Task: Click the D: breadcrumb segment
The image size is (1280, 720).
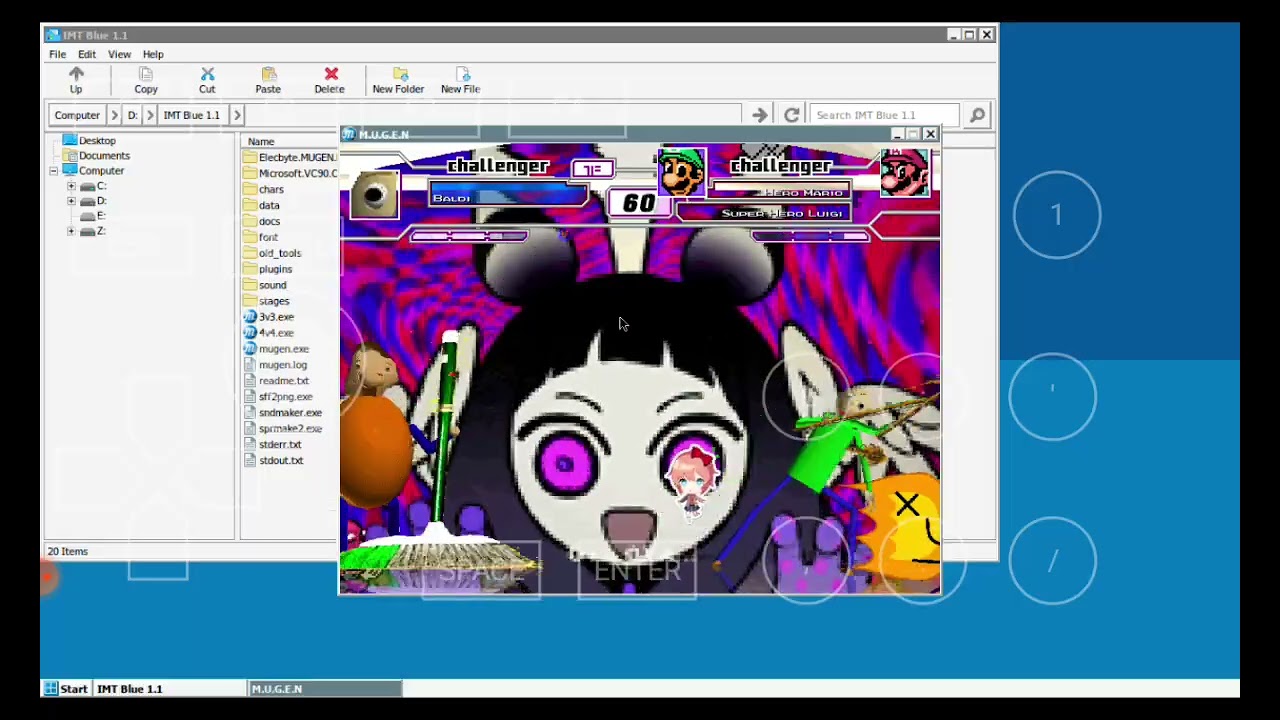Action: coord(132,115)
